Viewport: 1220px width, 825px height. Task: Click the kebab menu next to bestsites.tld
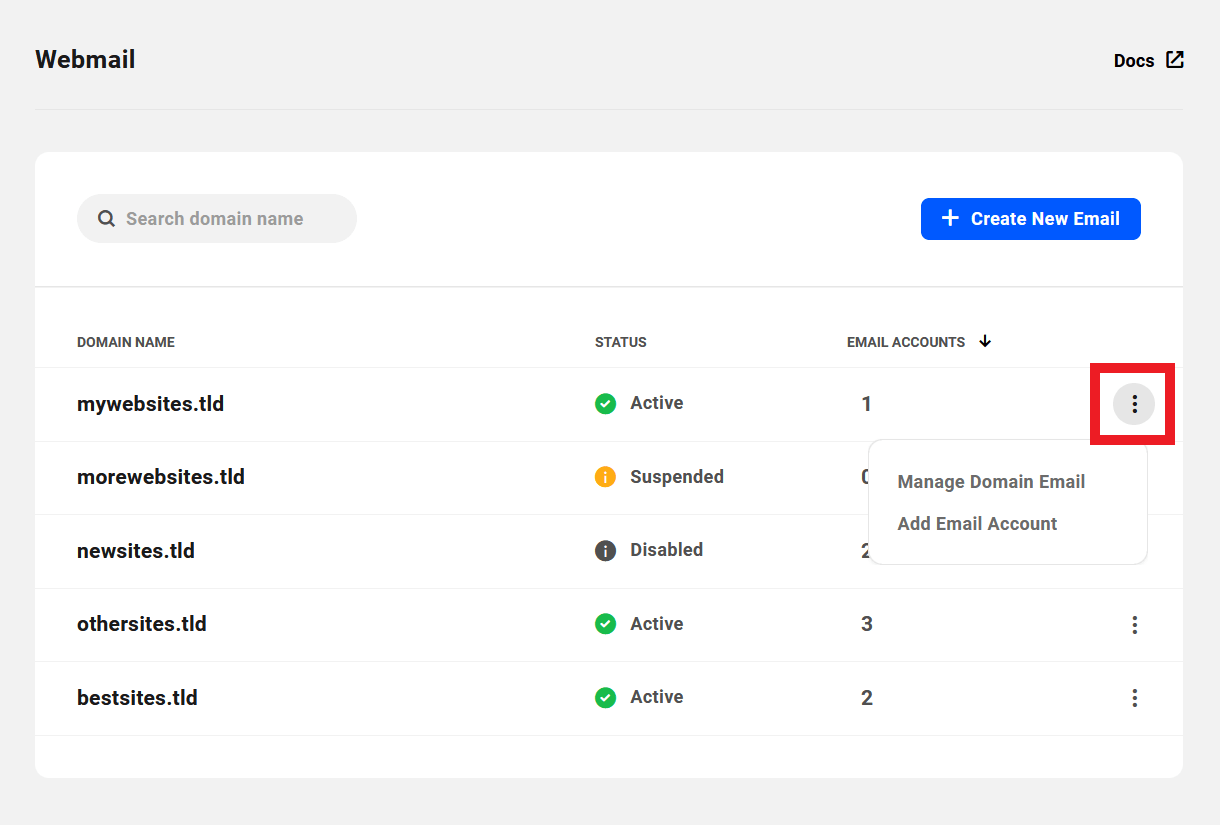(x=1134, y=698)
